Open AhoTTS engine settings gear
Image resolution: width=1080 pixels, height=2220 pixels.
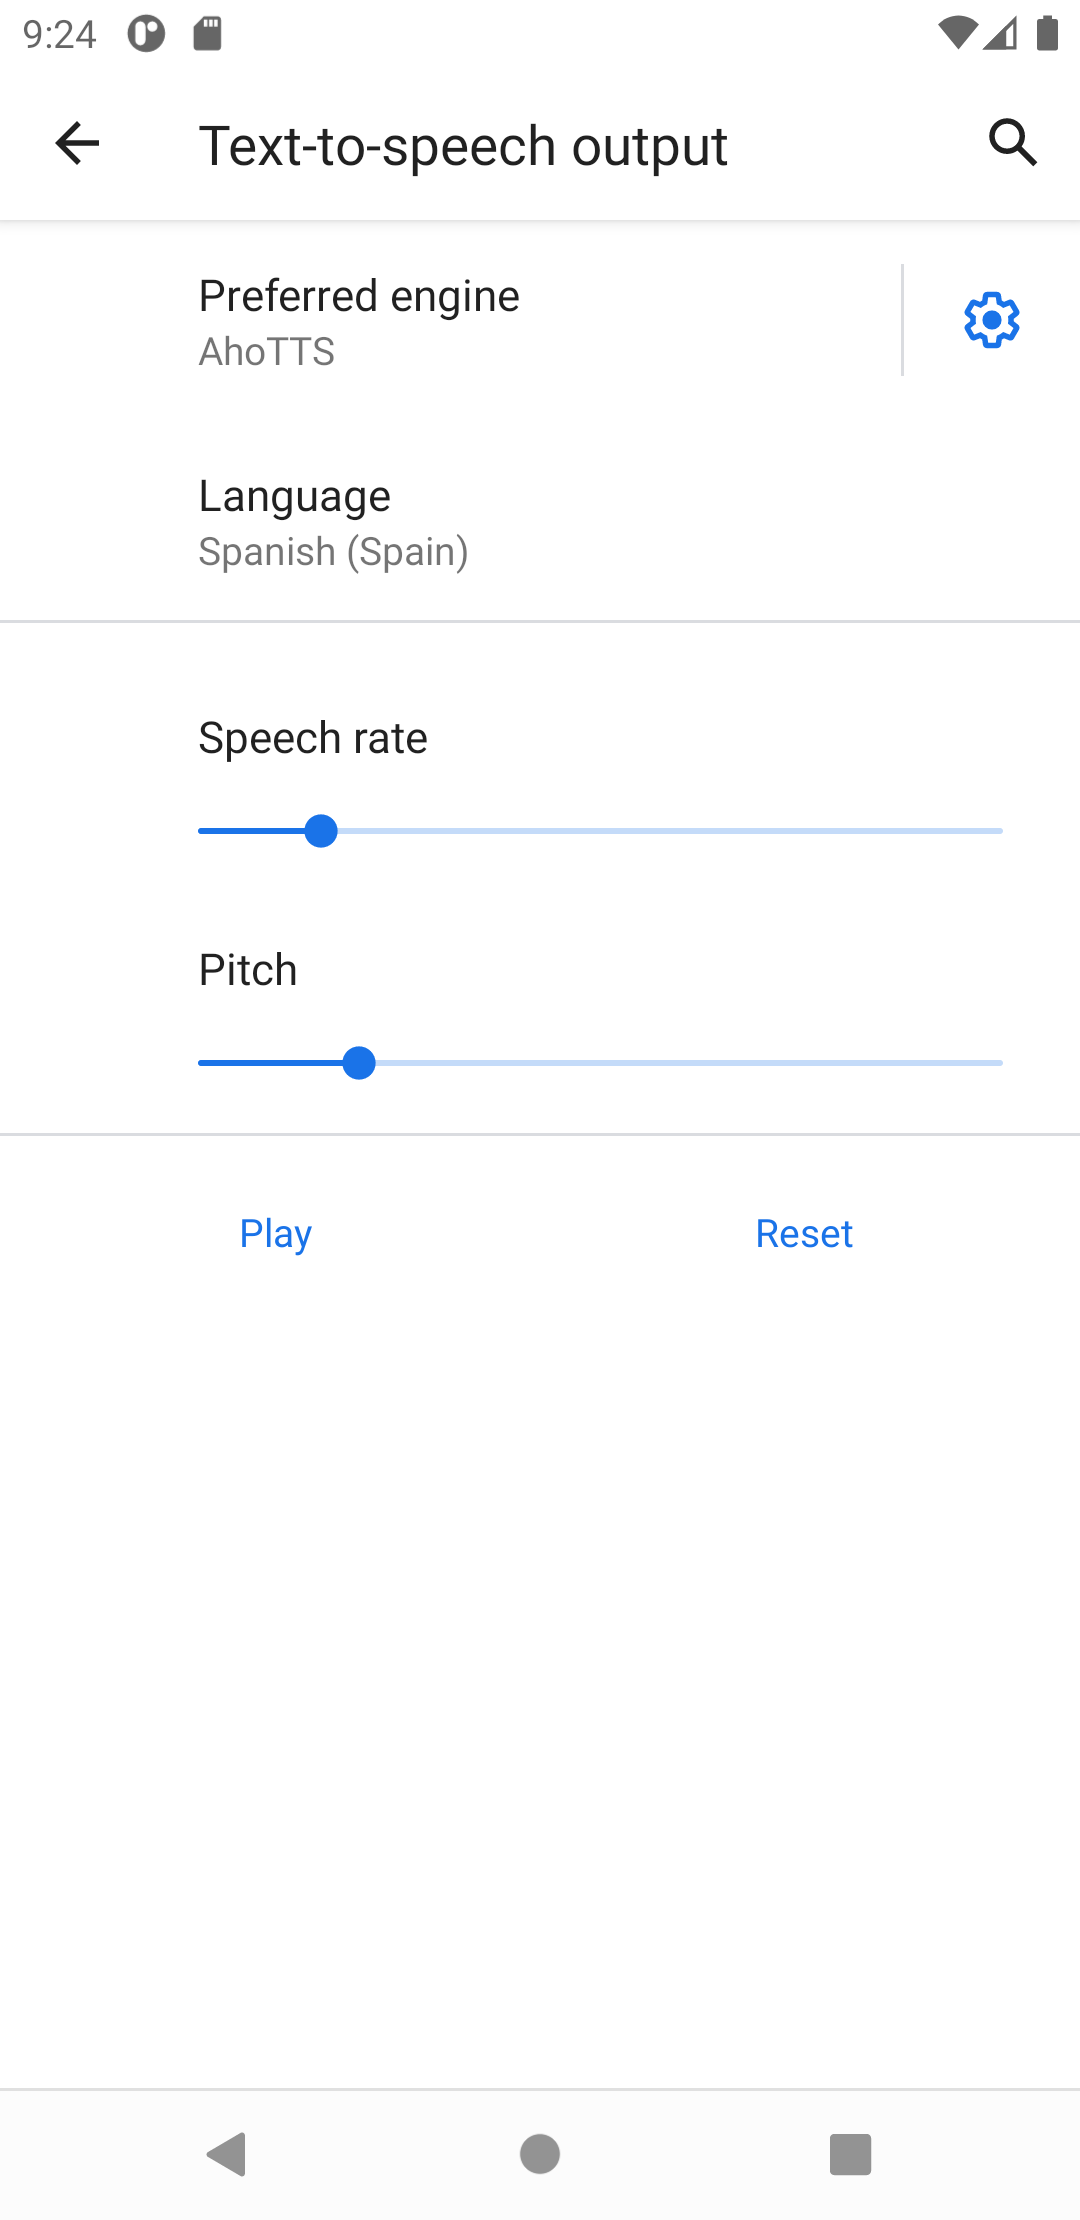[x=991, y=320]
